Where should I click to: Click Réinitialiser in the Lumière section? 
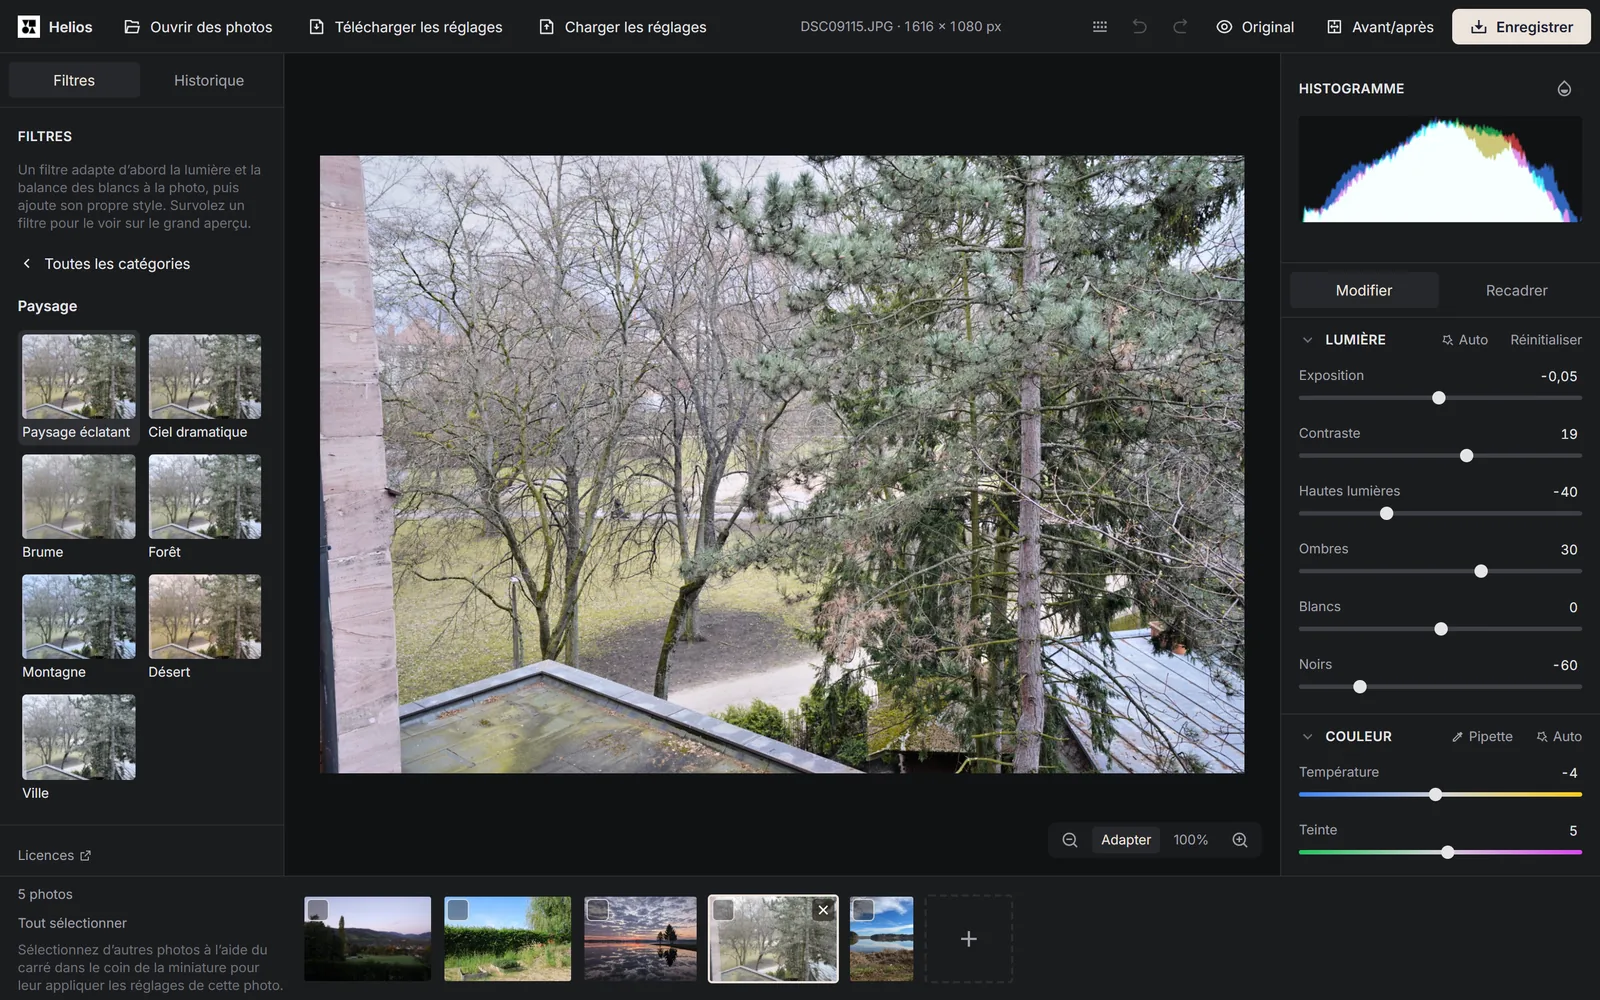click(x=1546, y=340)
